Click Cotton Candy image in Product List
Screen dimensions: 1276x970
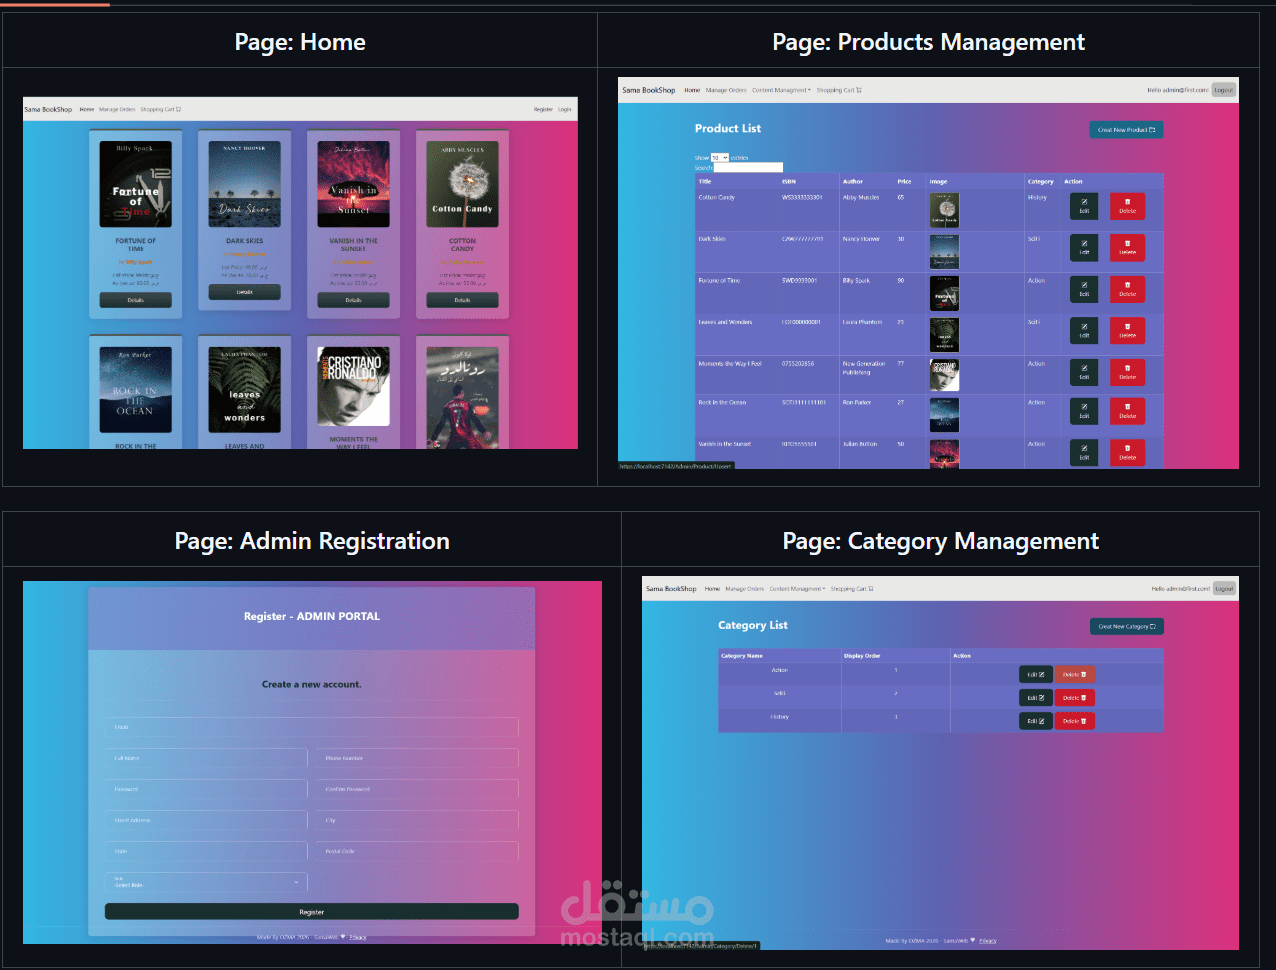[x=944, y=210]
